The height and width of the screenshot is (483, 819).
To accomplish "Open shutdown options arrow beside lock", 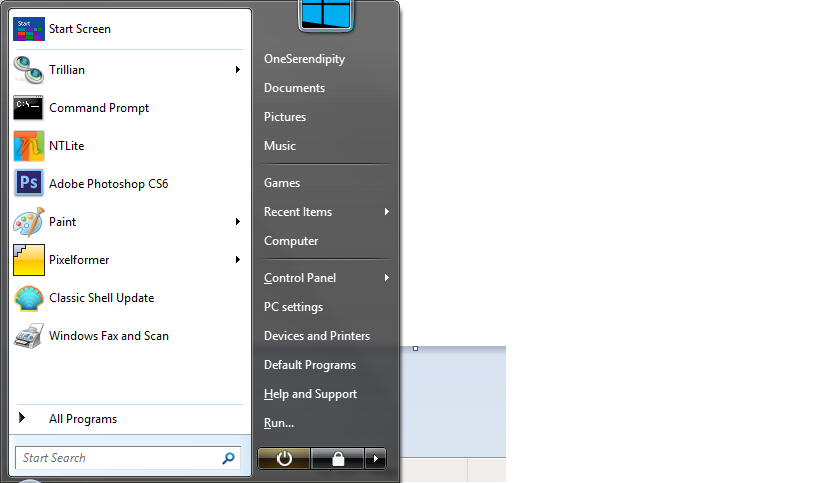I will coord(376,459).
